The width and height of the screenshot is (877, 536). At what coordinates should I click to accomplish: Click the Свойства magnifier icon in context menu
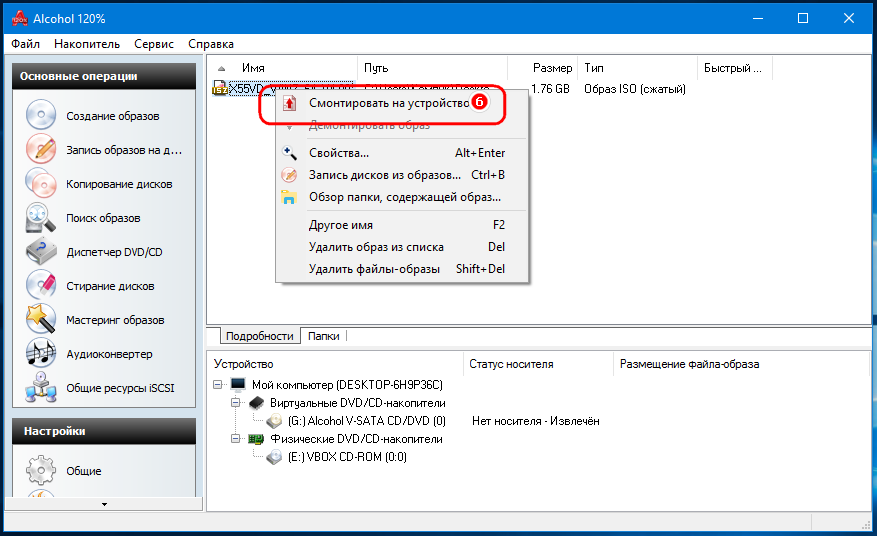coord(289,153)
